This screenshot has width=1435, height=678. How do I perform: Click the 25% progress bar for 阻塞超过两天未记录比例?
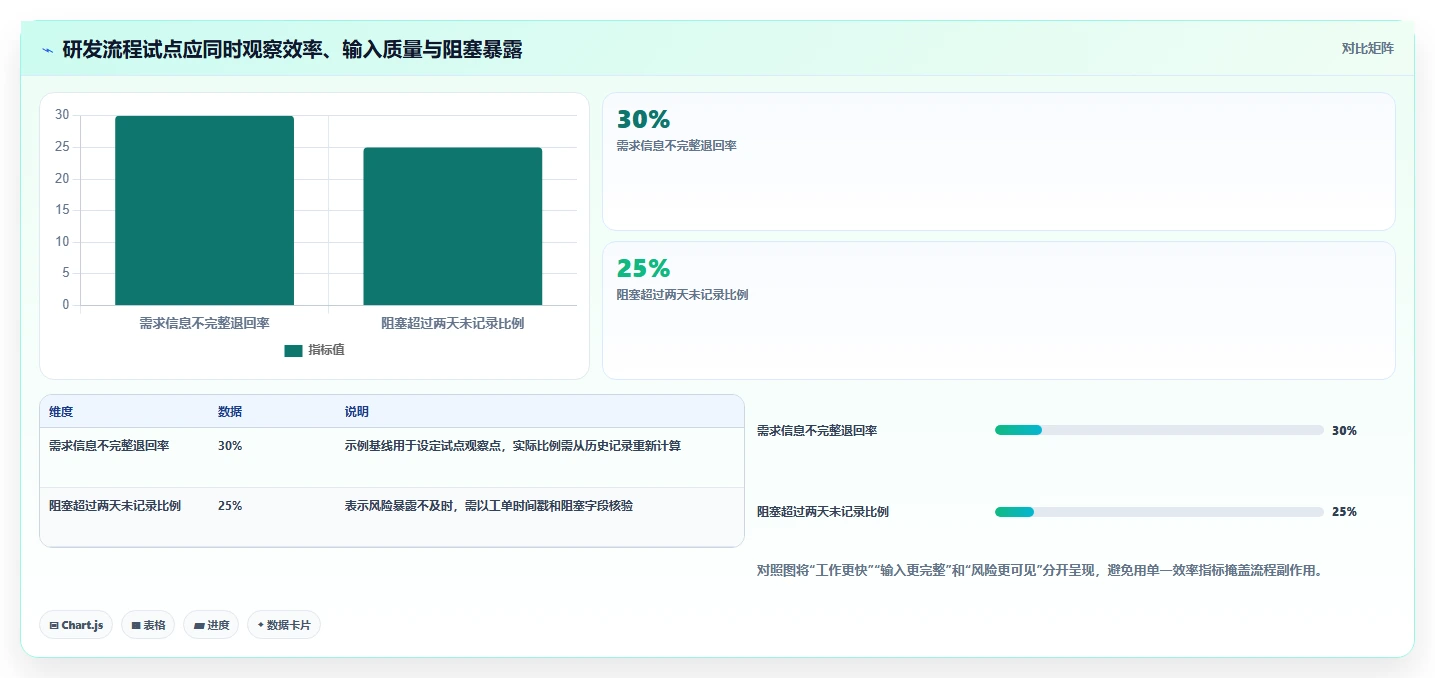pyautogui.click(x=1159, y=512)
